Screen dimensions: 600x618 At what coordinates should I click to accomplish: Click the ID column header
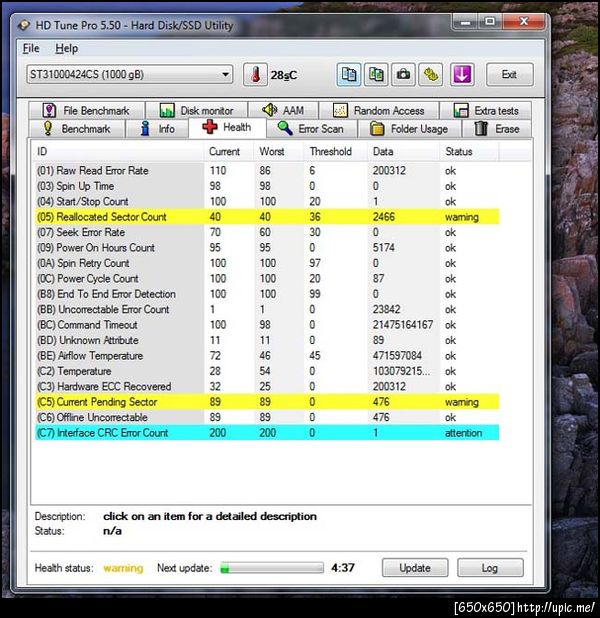pyautogui.click(x=117, y=152)
